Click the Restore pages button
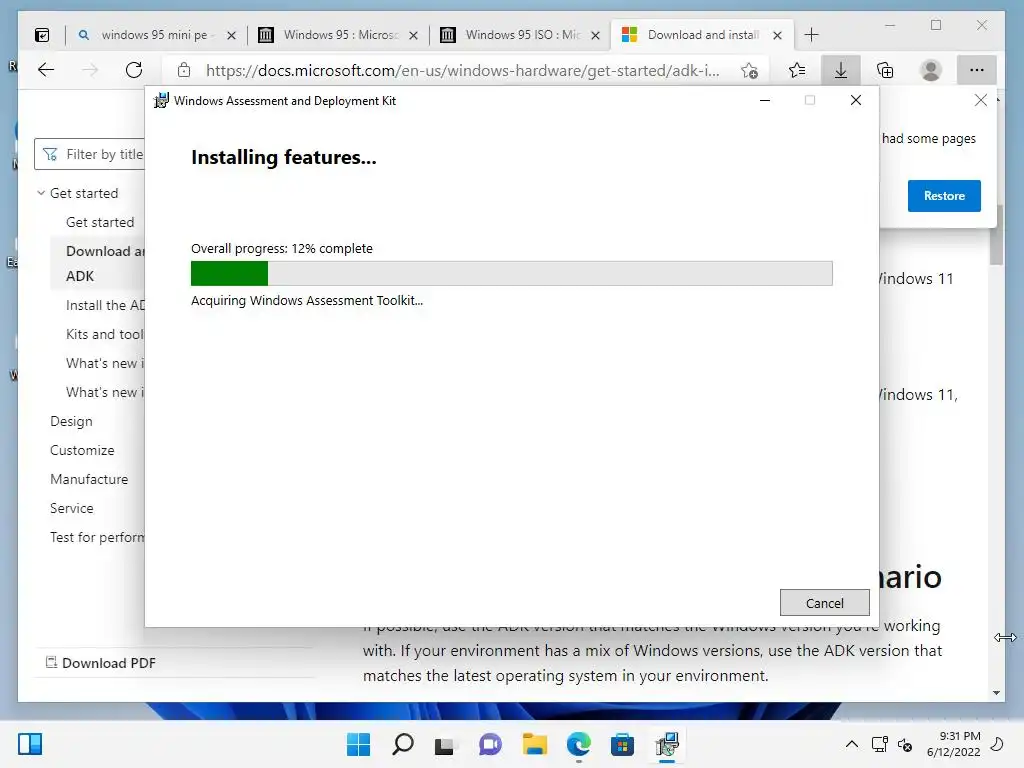 (x=944, y=196)
